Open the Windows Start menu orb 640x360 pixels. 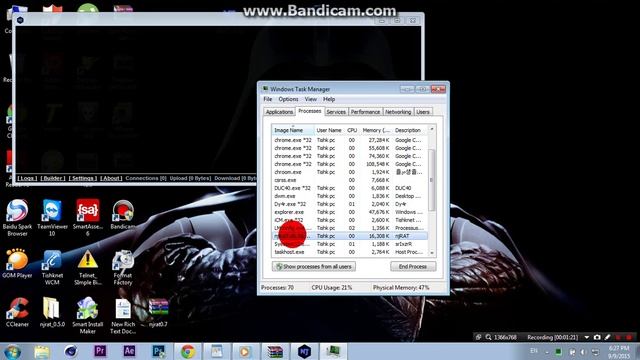tap(13, 352)
